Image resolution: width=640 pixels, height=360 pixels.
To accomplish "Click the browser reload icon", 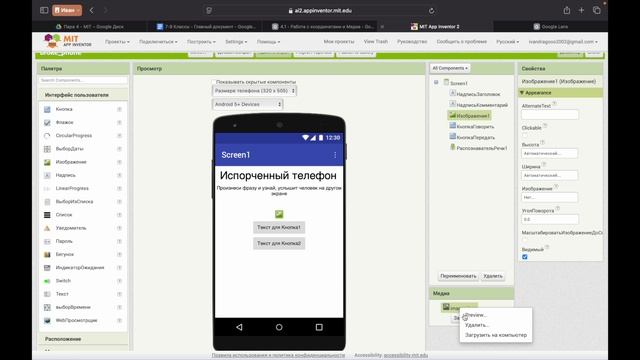I will click(x=431, y=11).
